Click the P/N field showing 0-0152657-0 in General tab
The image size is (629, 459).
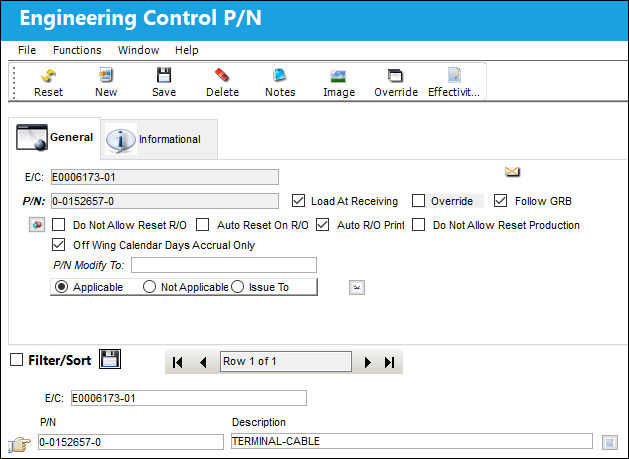[165, 201]
